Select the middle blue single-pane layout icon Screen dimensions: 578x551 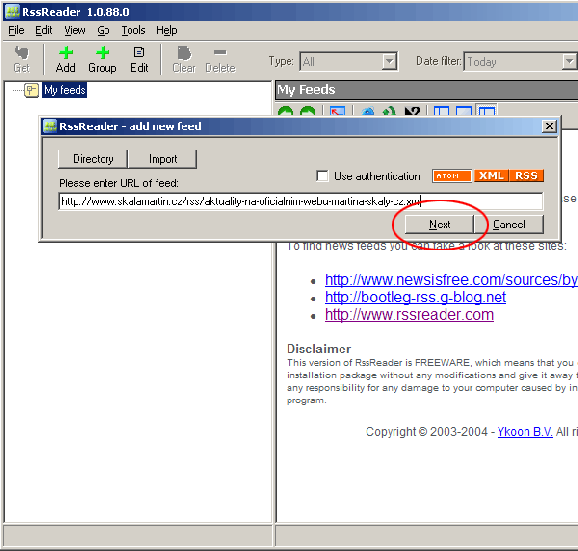point(464,111)
